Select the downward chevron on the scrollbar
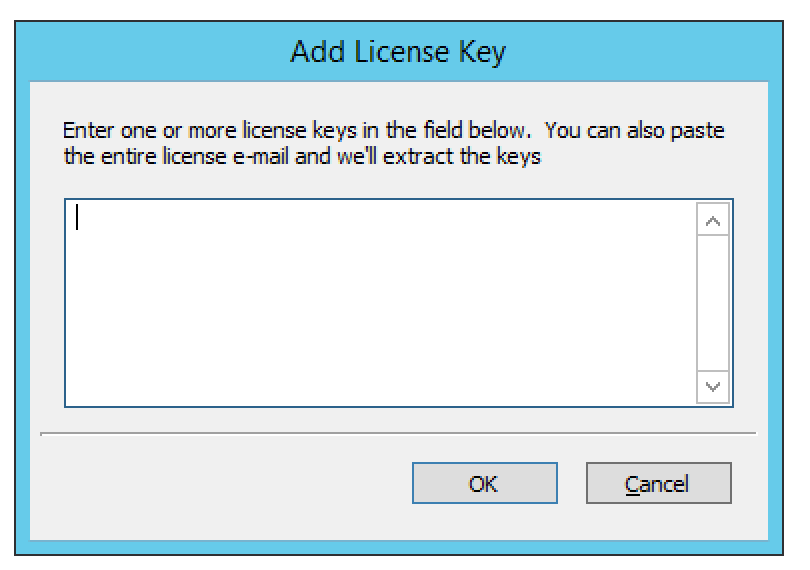Viewport: 810px width, 570px height. [x=712, y=387]
